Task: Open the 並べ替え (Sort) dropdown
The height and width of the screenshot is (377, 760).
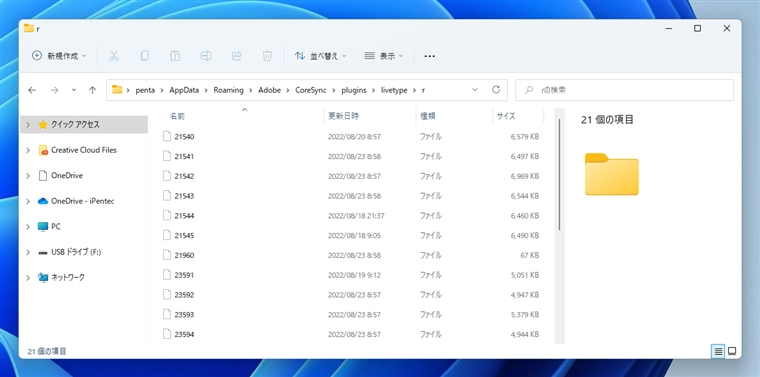Action: tap(320, 56)
